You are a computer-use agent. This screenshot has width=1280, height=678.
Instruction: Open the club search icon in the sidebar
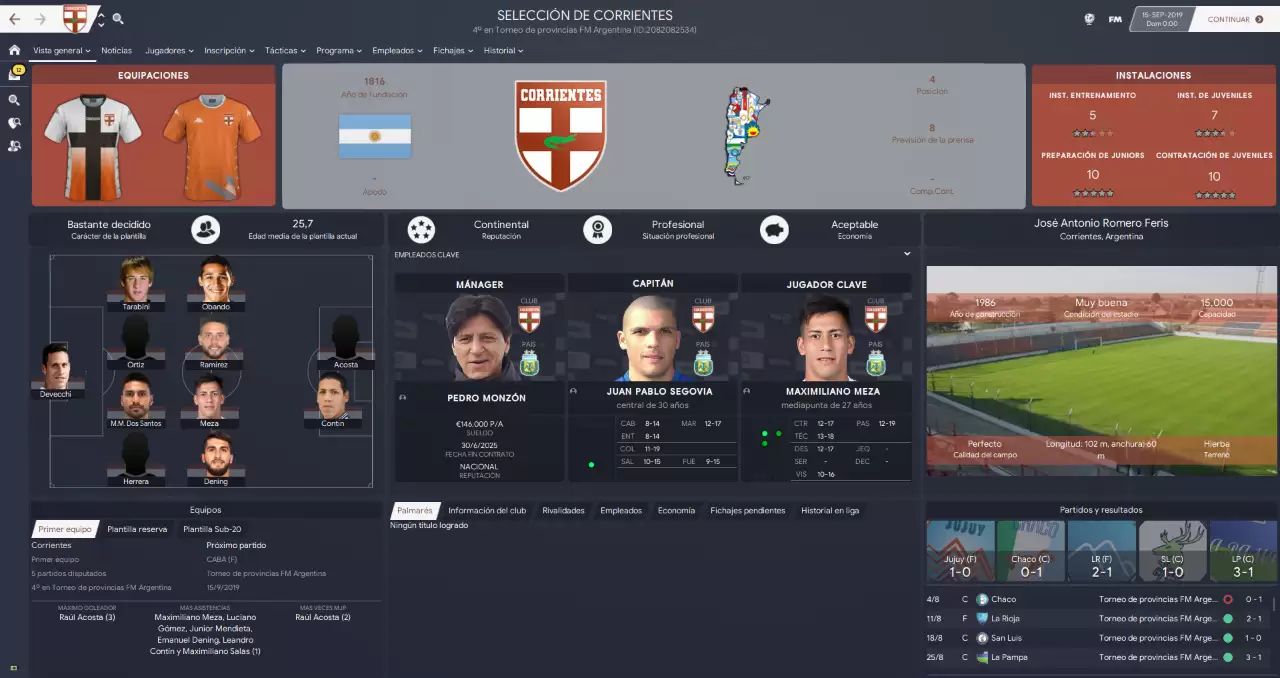14,123
